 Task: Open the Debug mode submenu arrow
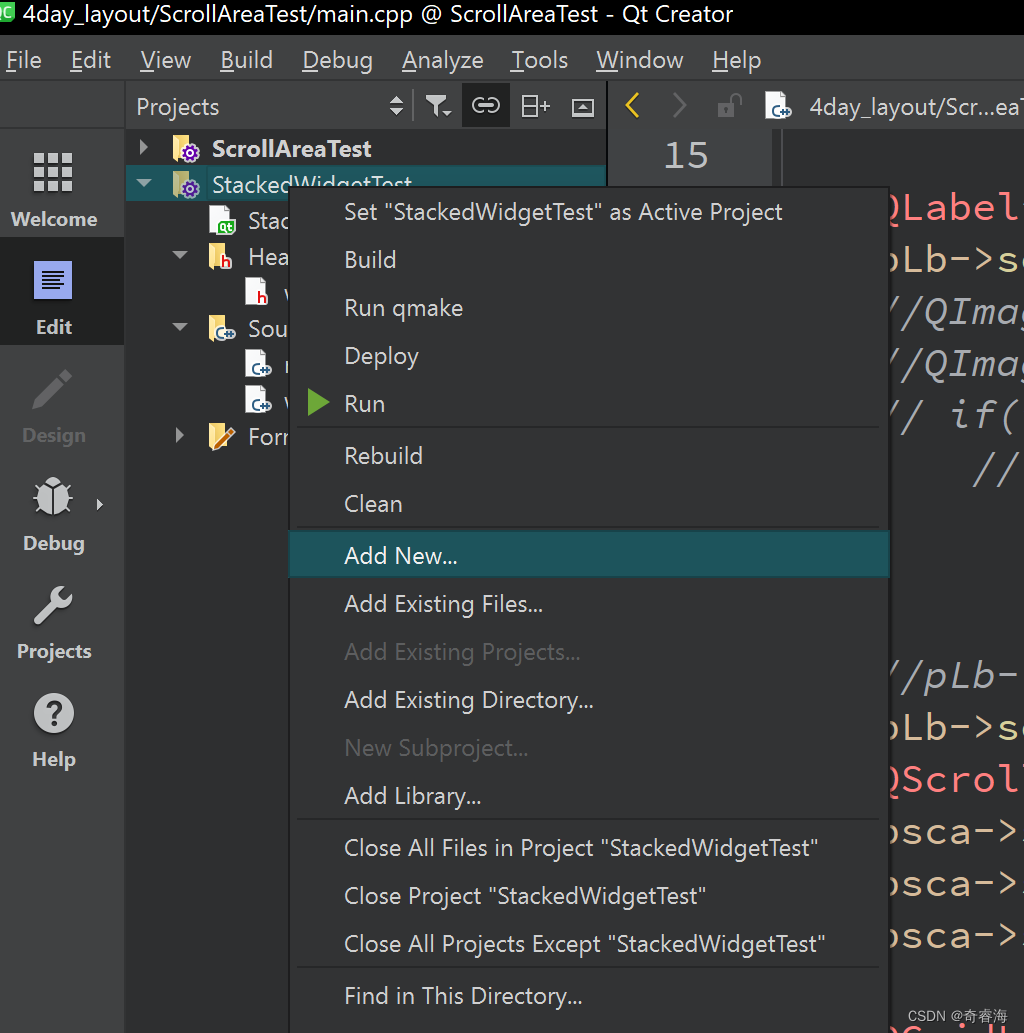point(100,505)
